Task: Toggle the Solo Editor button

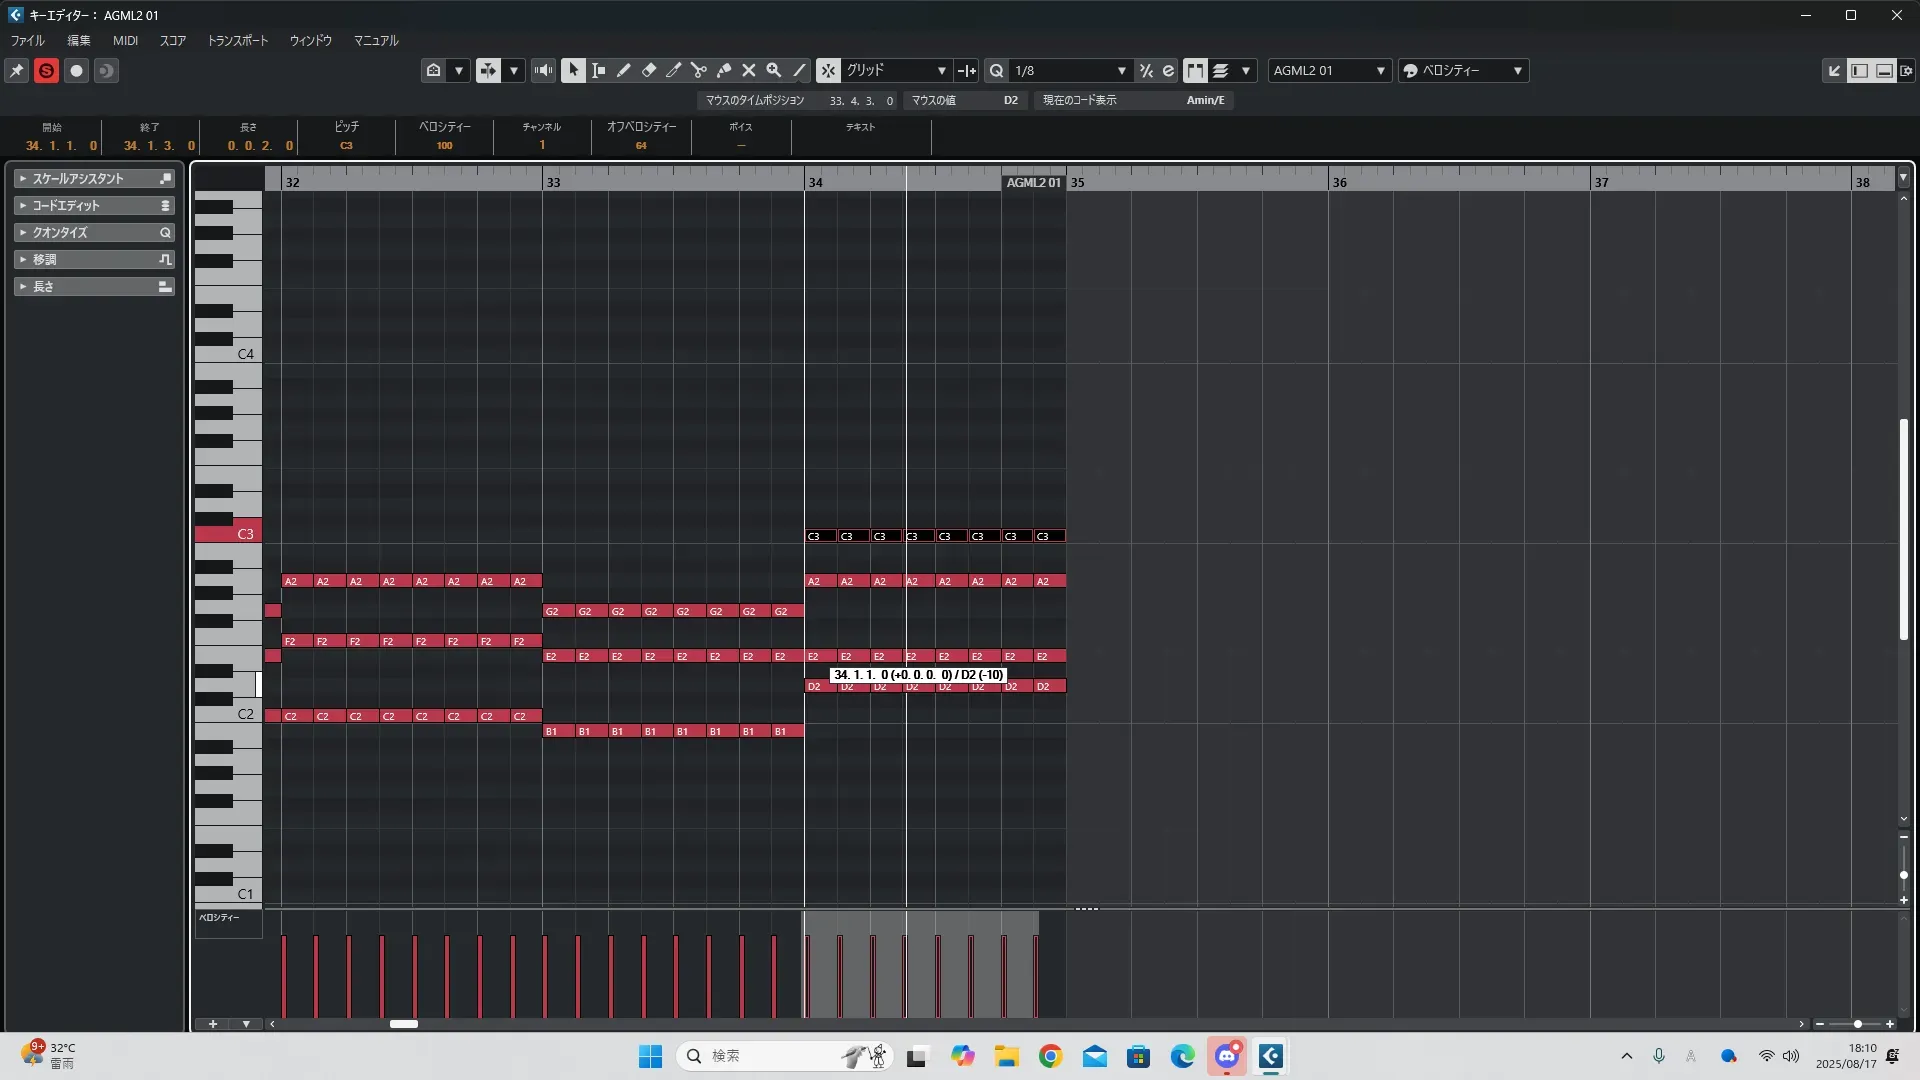Action: pyautogui.click(x=46, y=70)
